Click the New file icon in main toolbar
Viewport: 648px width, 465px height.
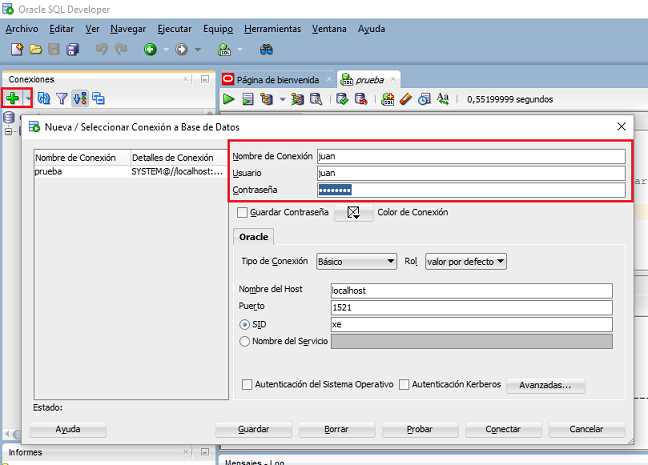(x=17, y=49)
